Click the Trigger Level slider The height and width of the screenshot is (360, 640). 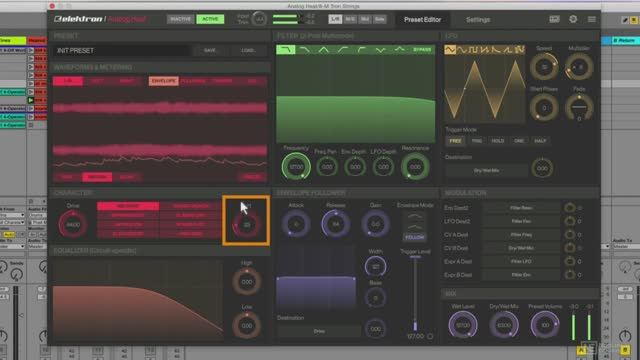click(415, 293)
